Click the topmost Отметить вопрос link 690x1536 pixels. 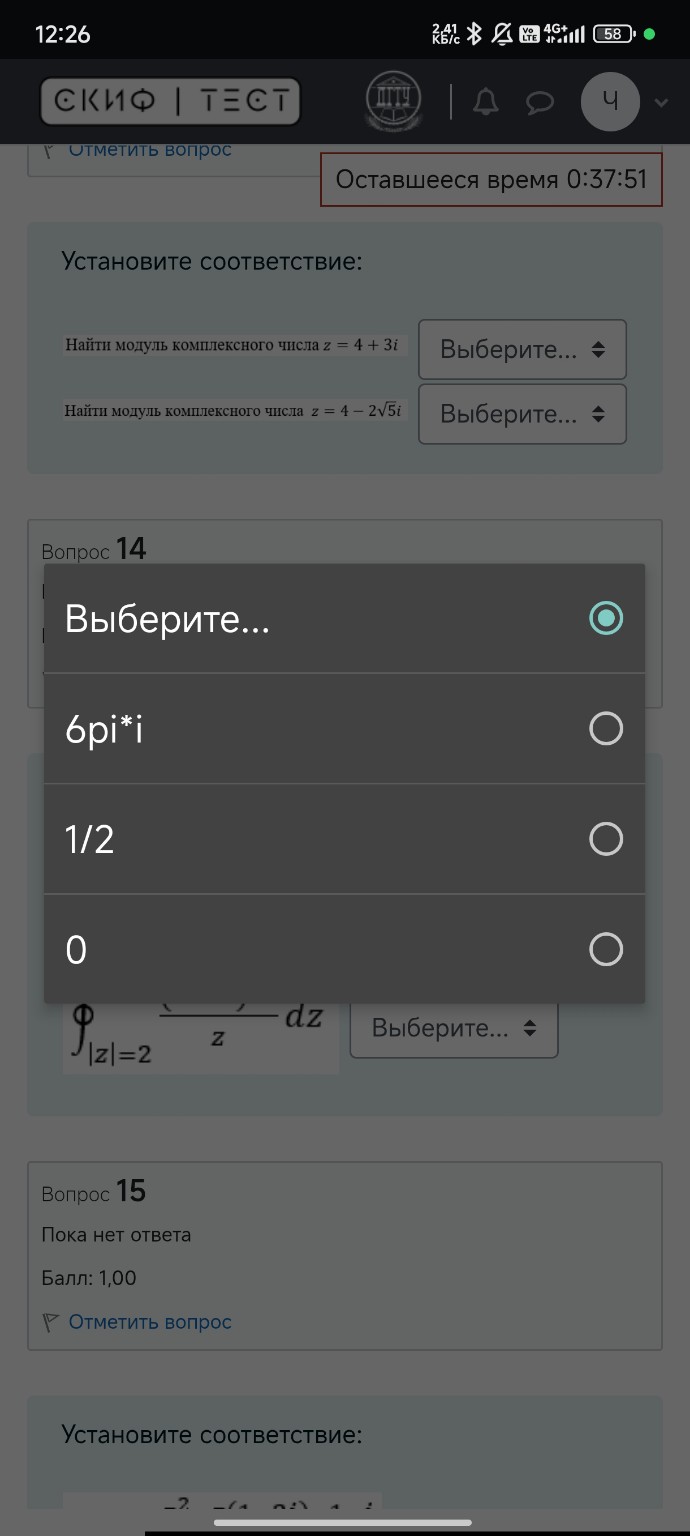click(x=149, y=148)
